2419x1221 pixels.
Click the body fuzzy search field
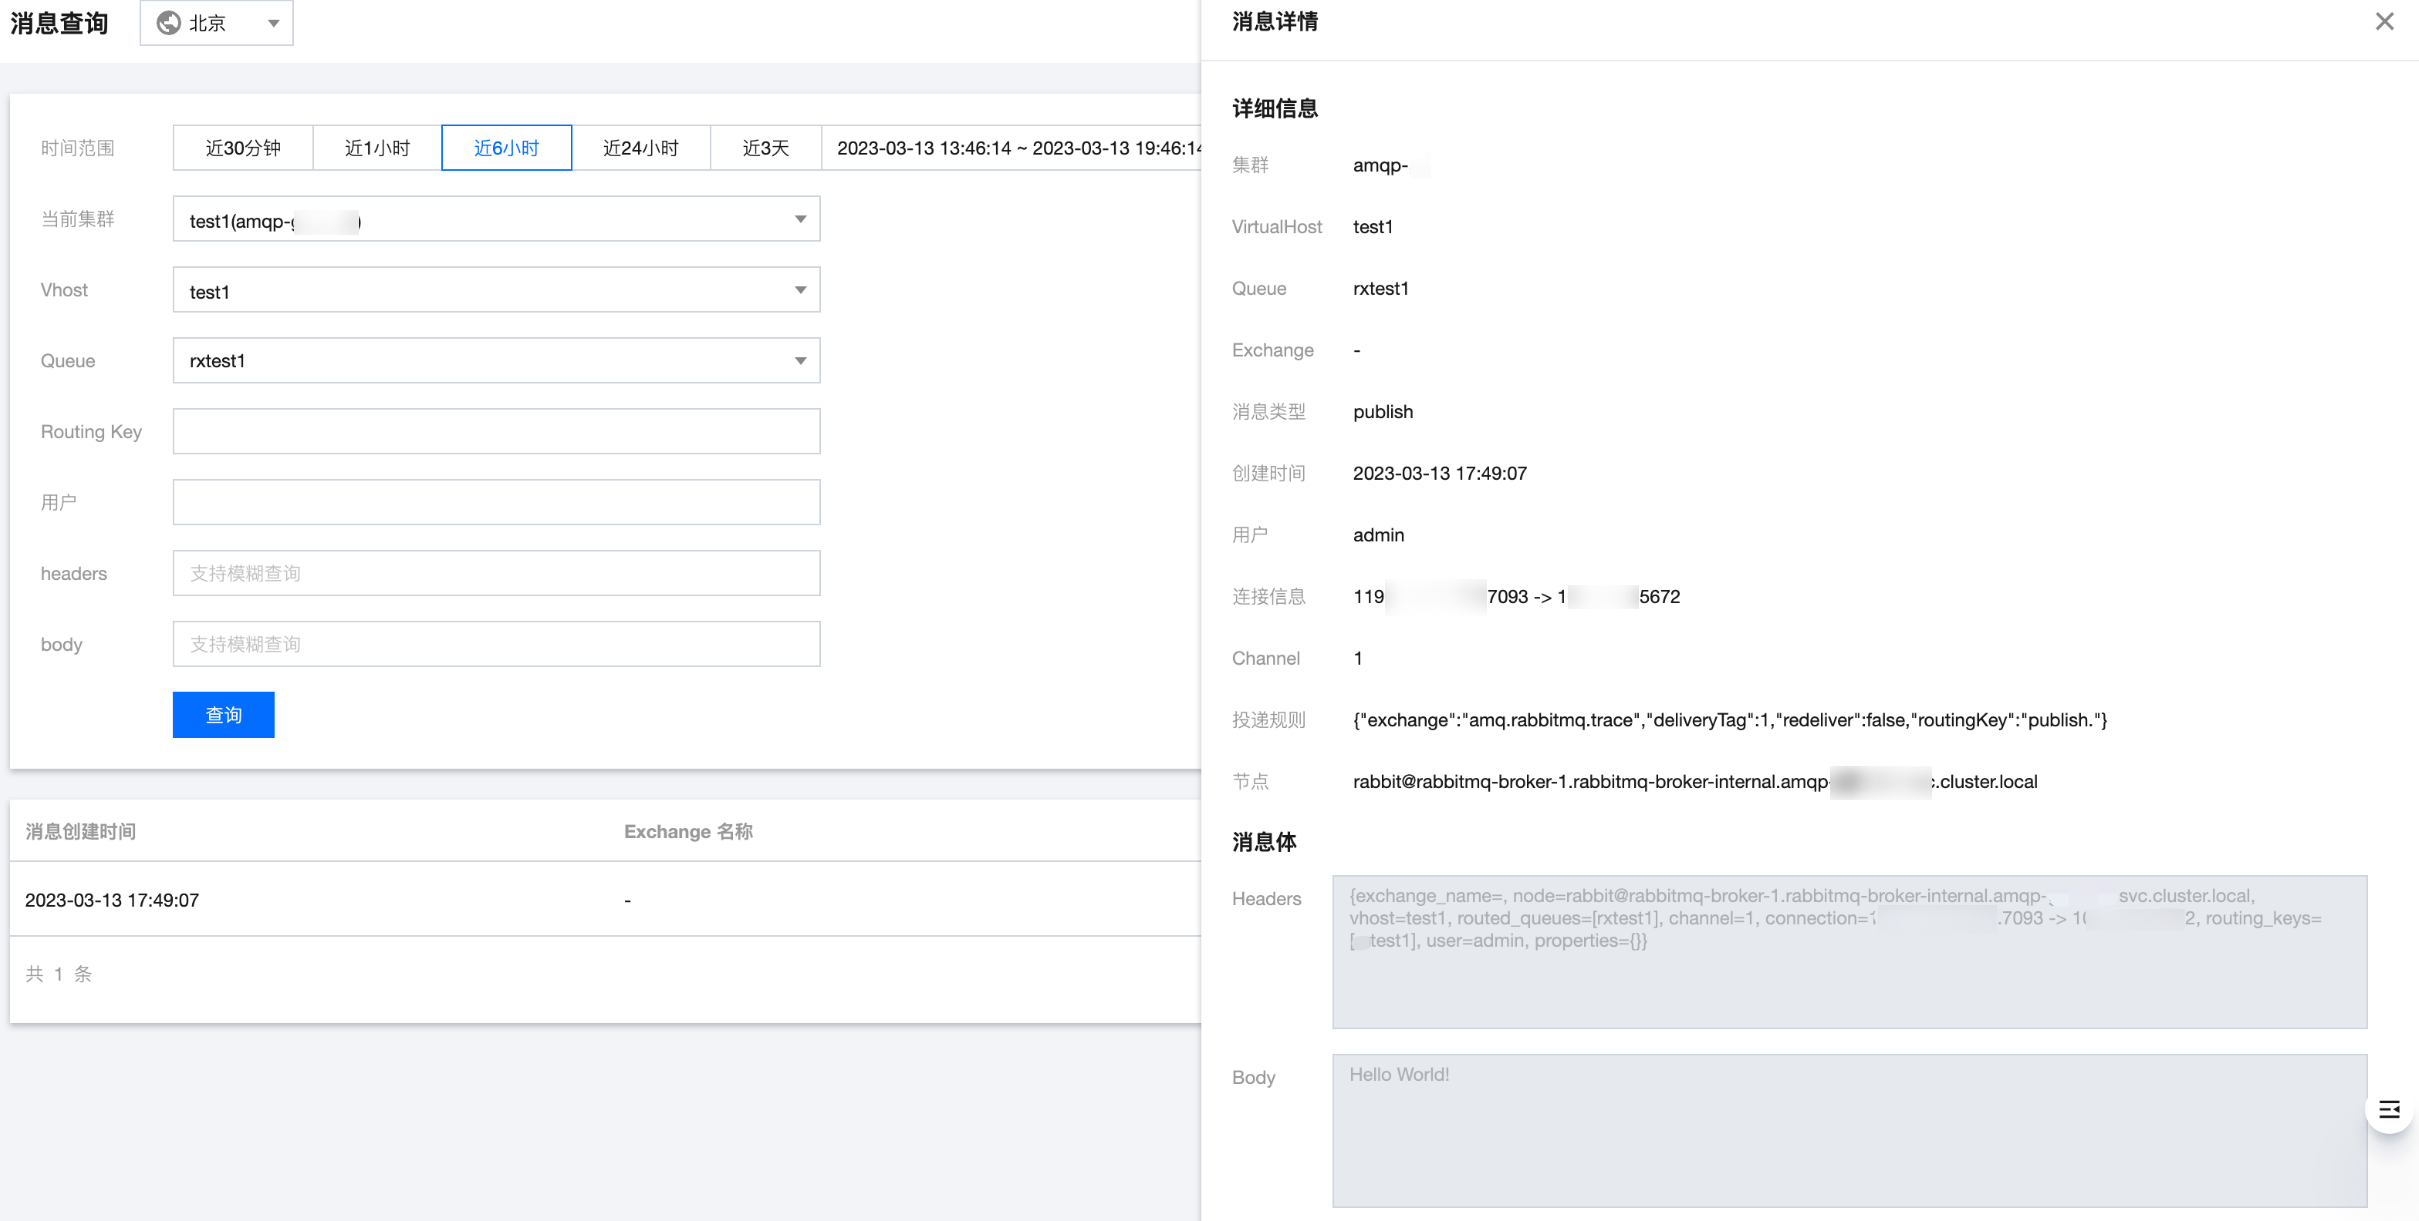click(x=496, y=645)
